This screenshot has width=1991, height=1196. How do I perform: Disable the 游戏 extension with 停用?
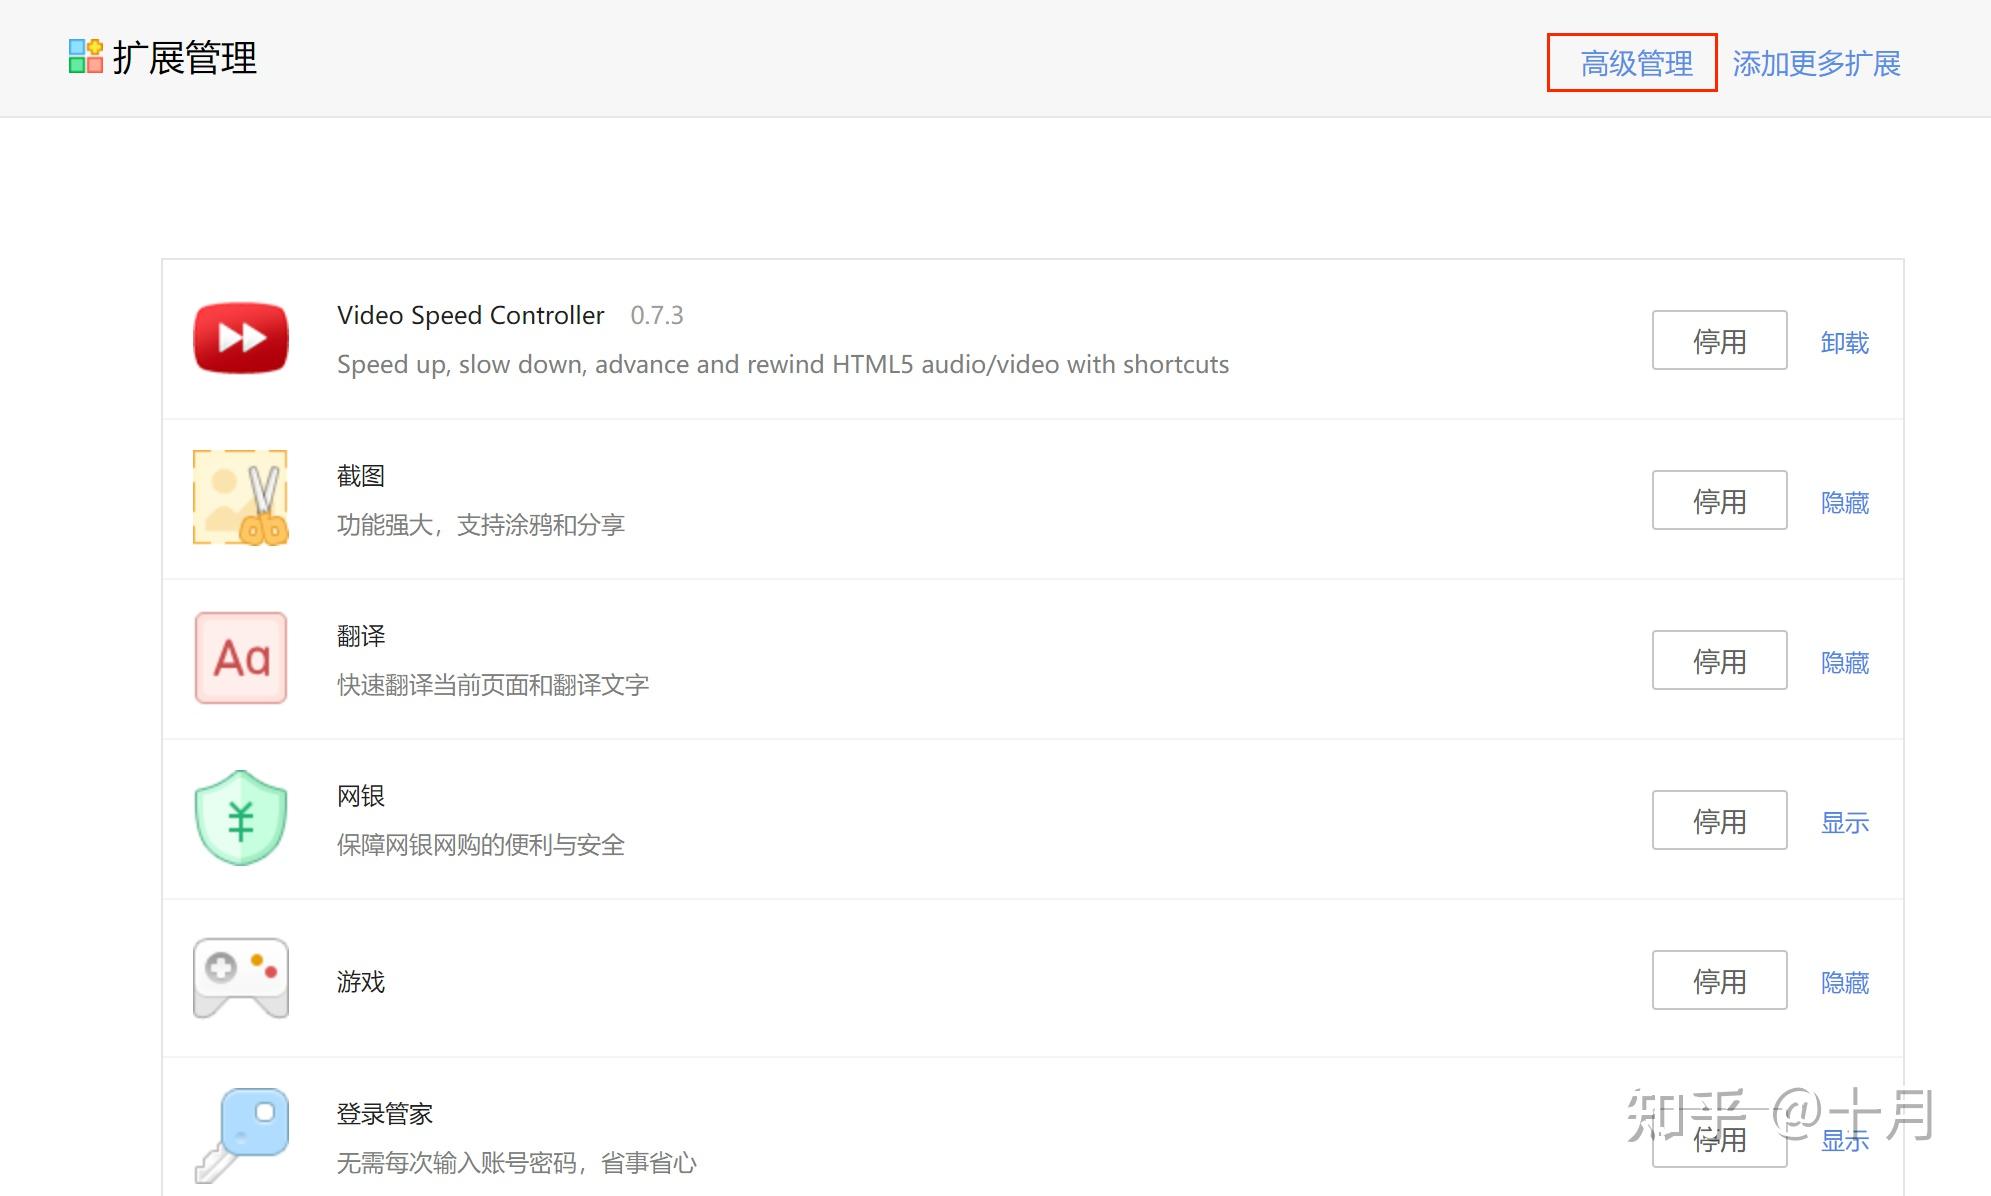pos(1718,980)
